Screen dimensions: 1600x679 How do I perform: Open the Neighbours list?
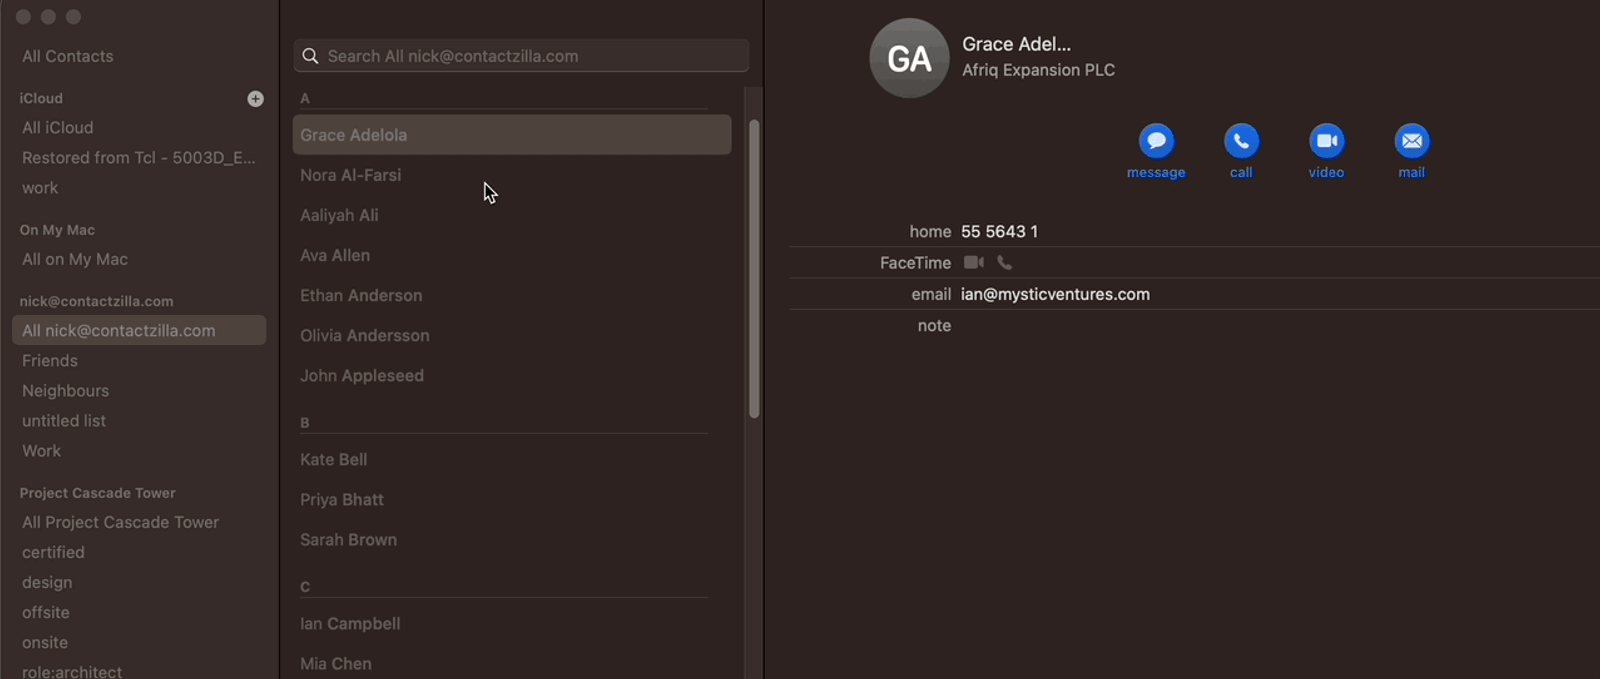point(66,390)
